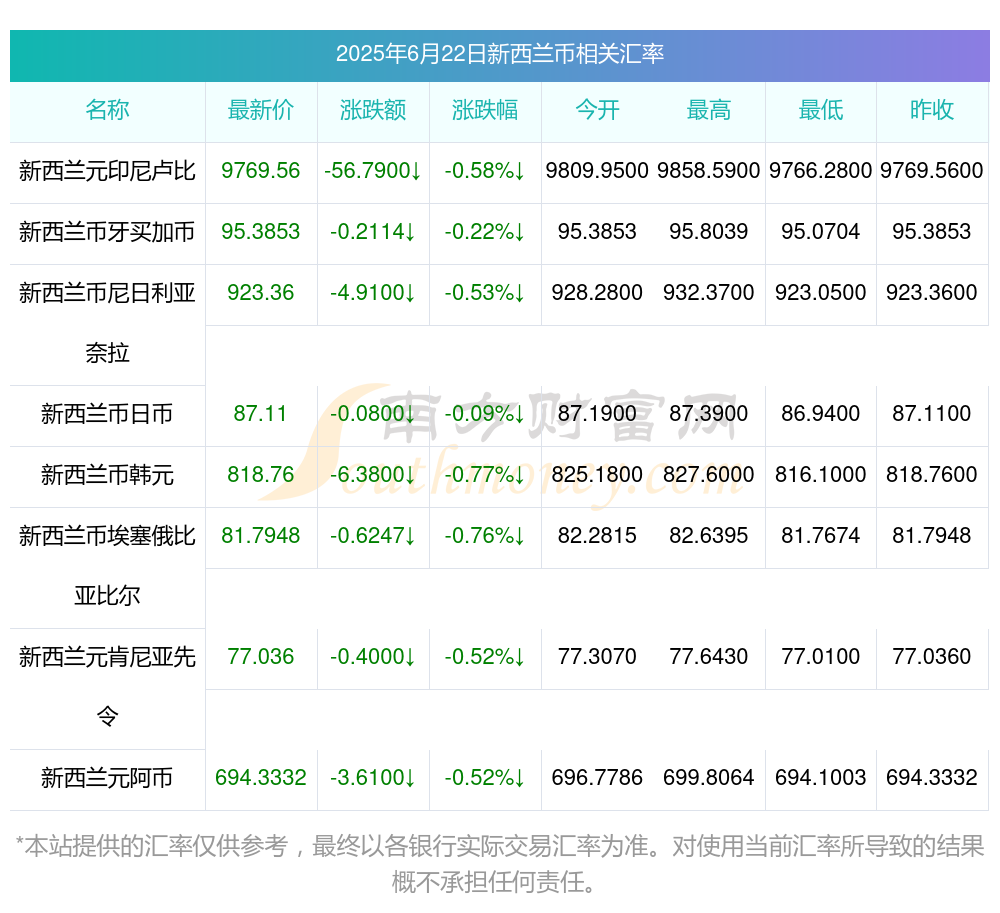This screenshot has height=913, width=1000.
Task: Select the 新西兰币埃塞俄比亚比尔 row name
Action: tap(107, 566)
